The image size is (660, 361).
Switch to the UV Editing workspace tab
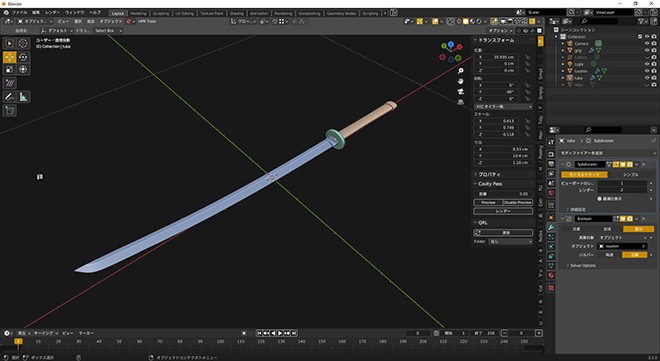(x=184, y=13)
